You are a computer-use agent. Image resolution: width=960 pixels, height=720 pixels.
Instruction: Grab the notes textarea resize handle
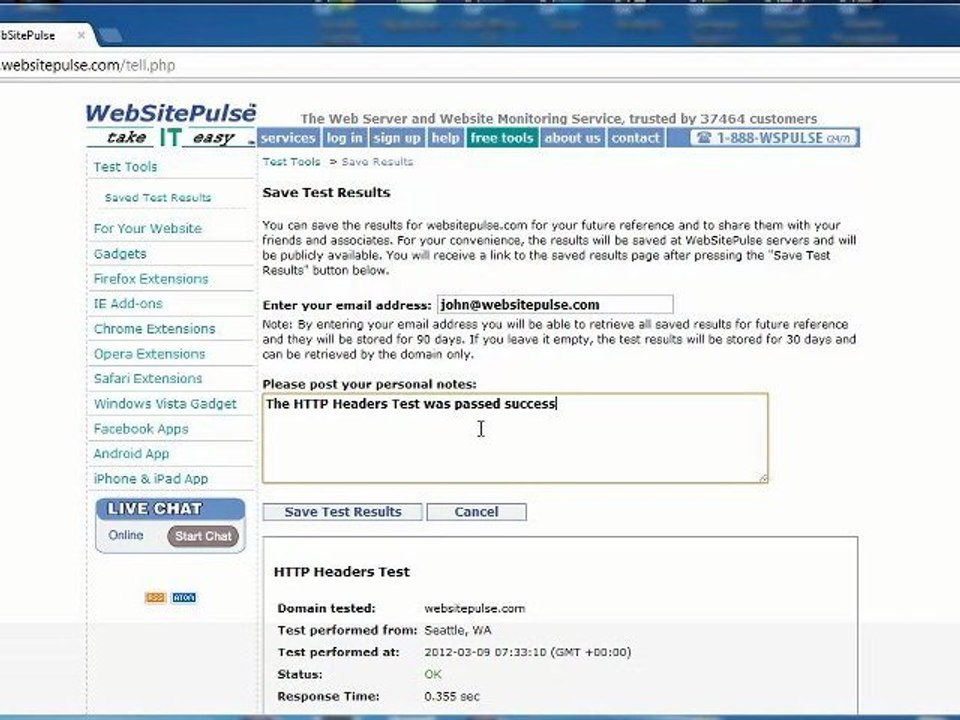763,478
